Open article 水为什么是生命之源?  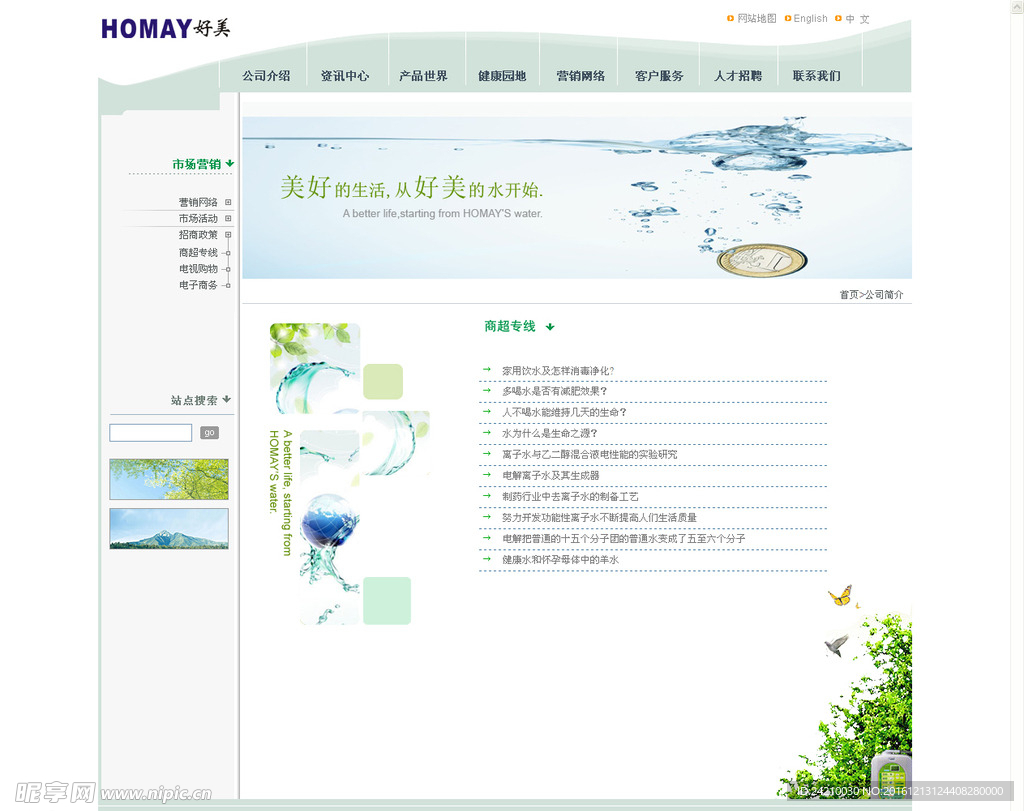click(x=550, y=433)
